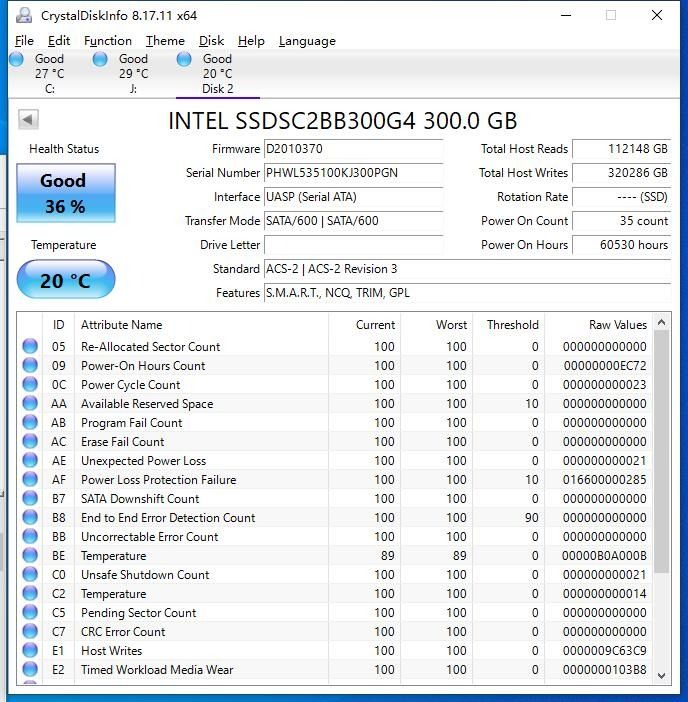Open the Language menu
Screen dimensions: 688x702
307,41
